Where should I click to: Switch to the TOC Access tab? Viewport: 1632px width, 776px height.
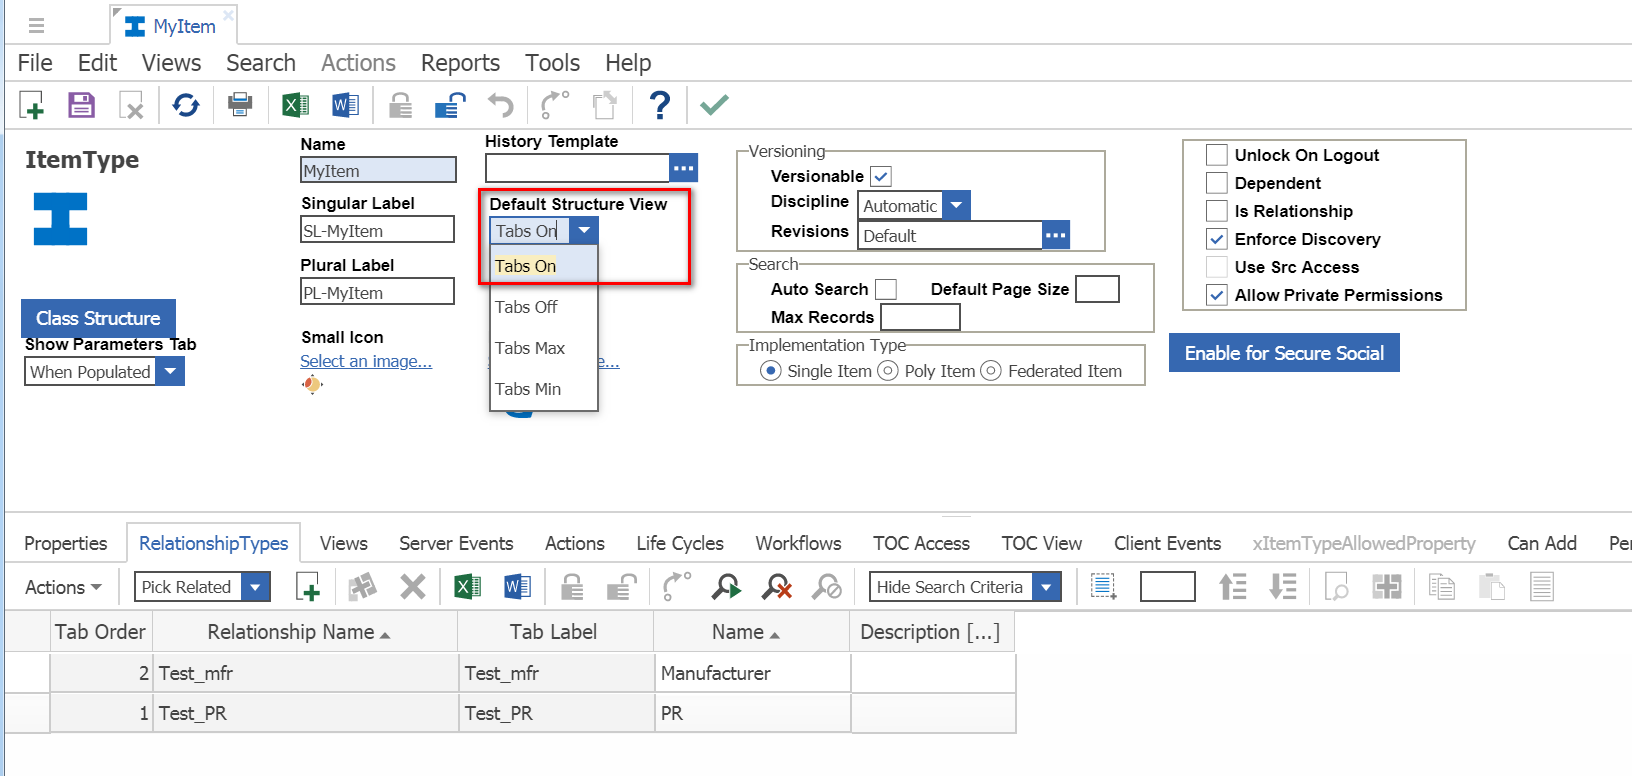[x=921, y=543]
